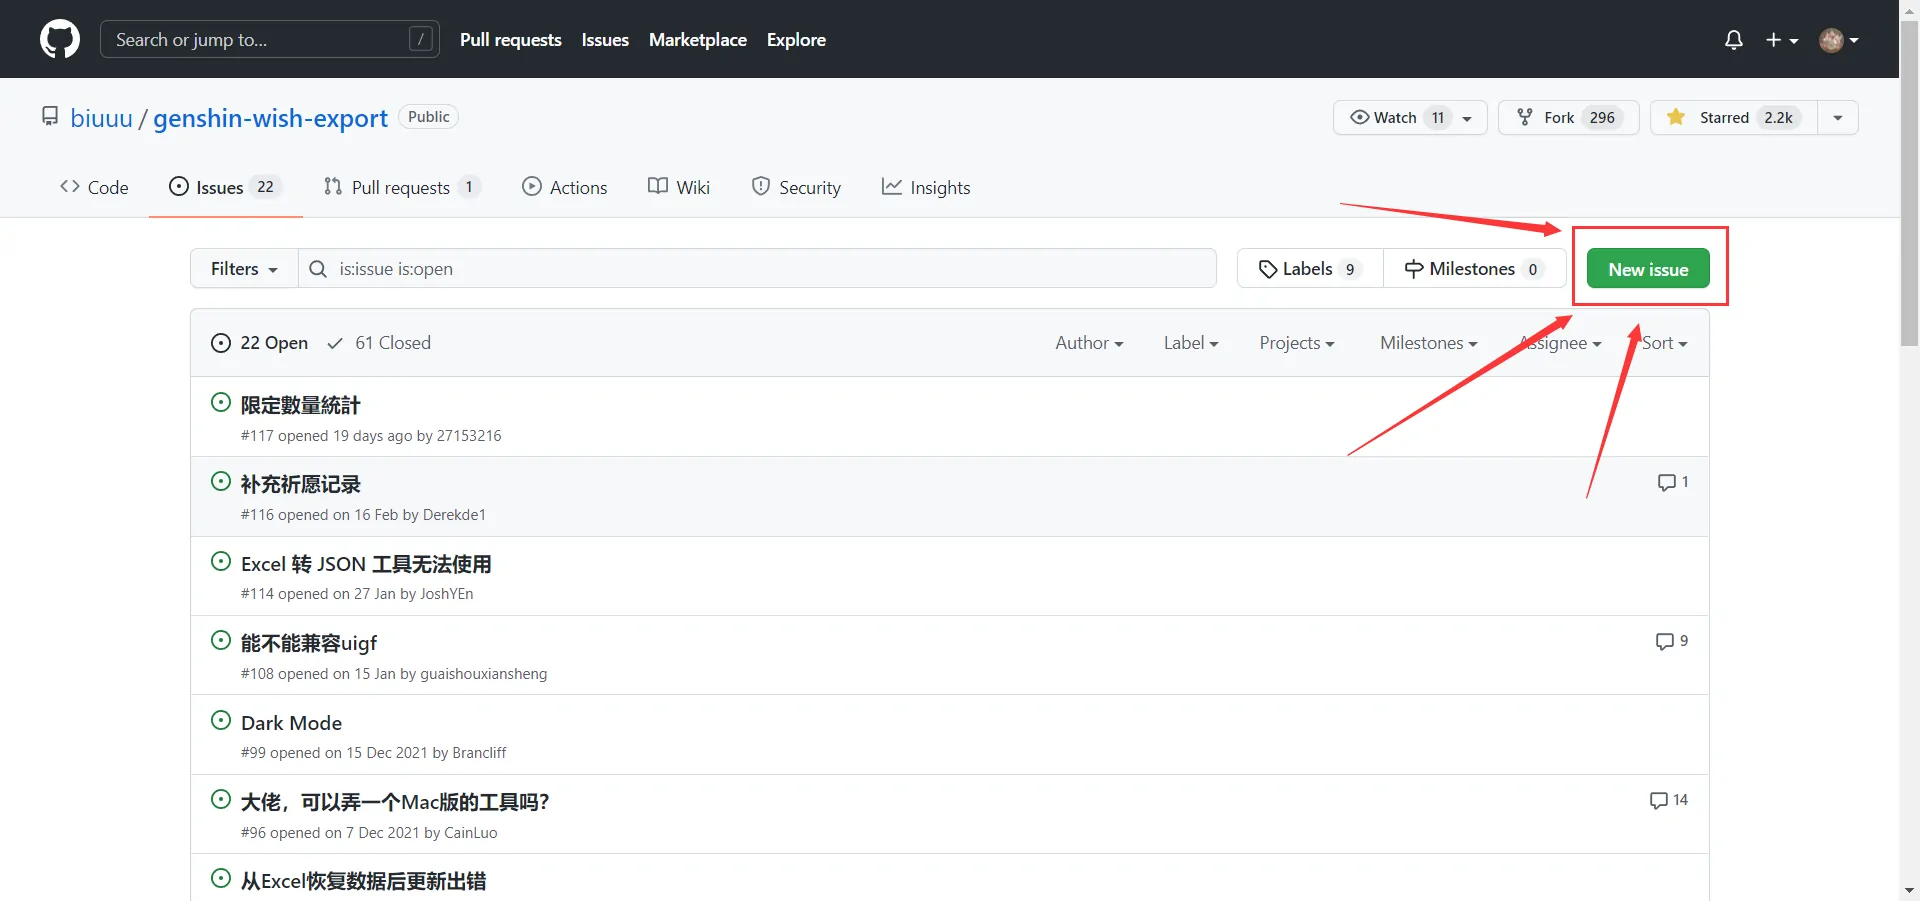Open the Sort dropdown
The width and height of the screenshot is (1920, 901).
pyautogui.click(x=1664, y=343)
